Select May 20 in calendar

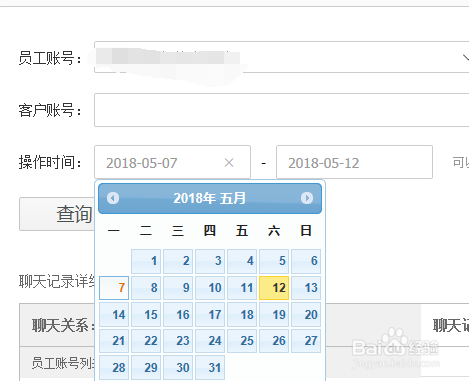(x=306, y=314)
